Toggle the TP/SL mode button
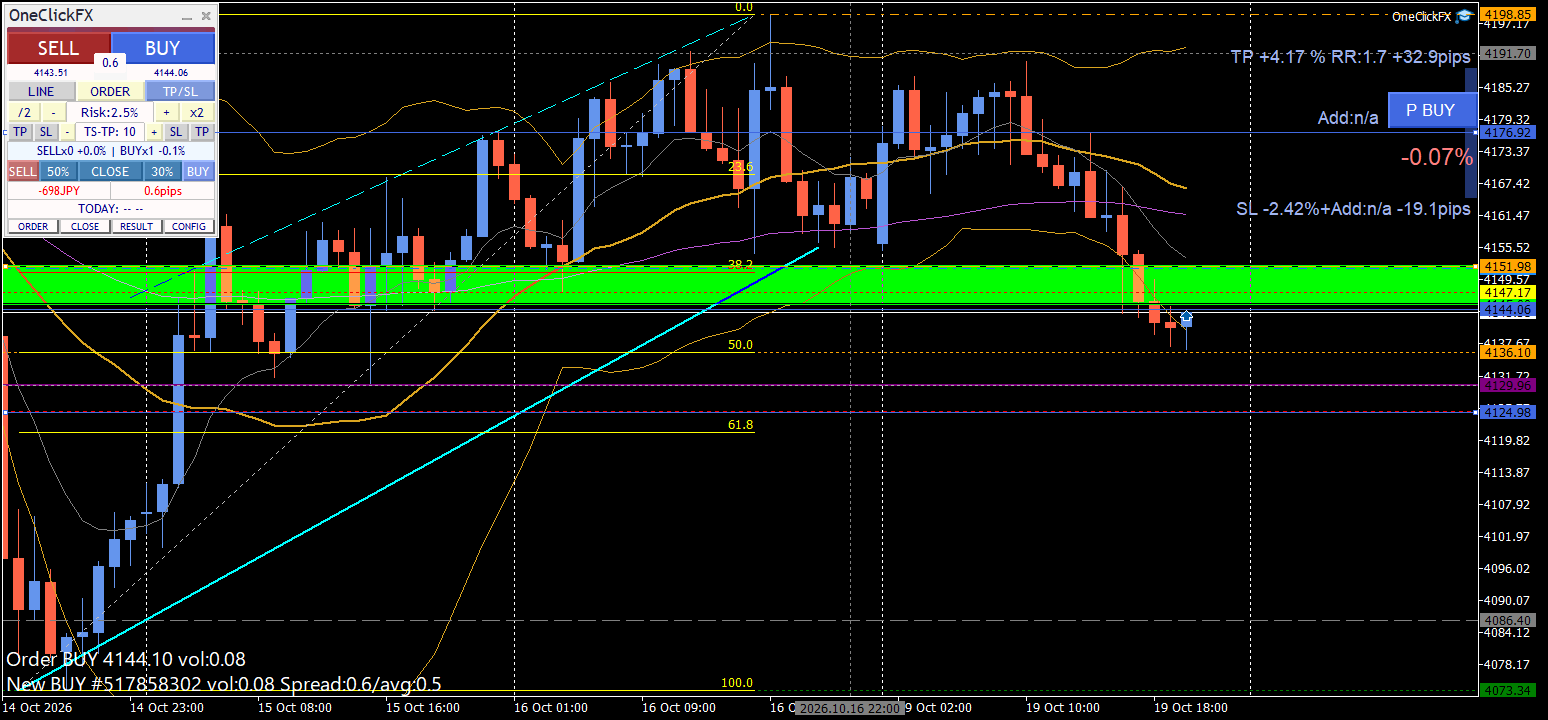 click(180, 92)
